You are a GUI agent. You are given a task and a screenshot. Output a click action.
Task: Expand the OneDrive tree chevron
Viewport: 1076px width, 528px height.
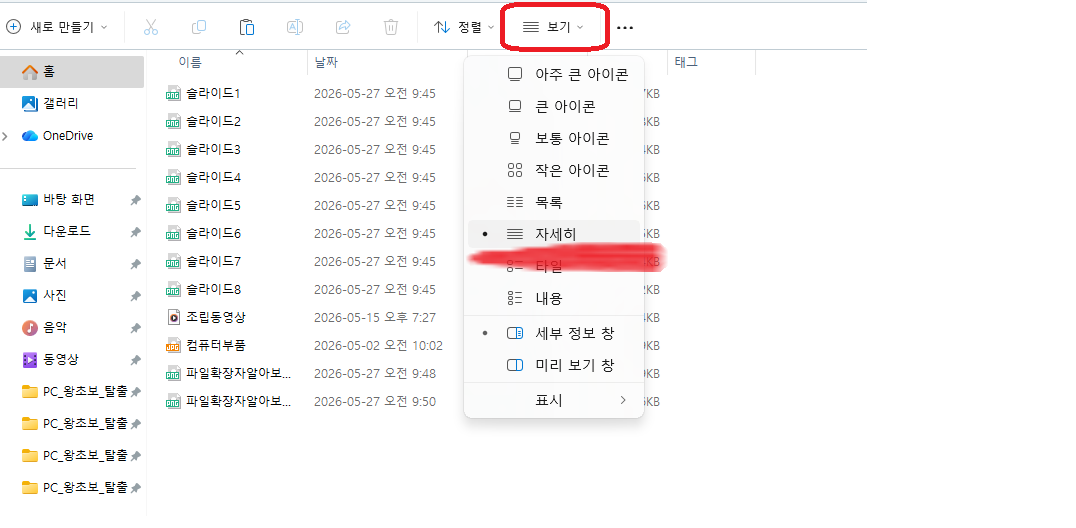[x=5, y=137]
